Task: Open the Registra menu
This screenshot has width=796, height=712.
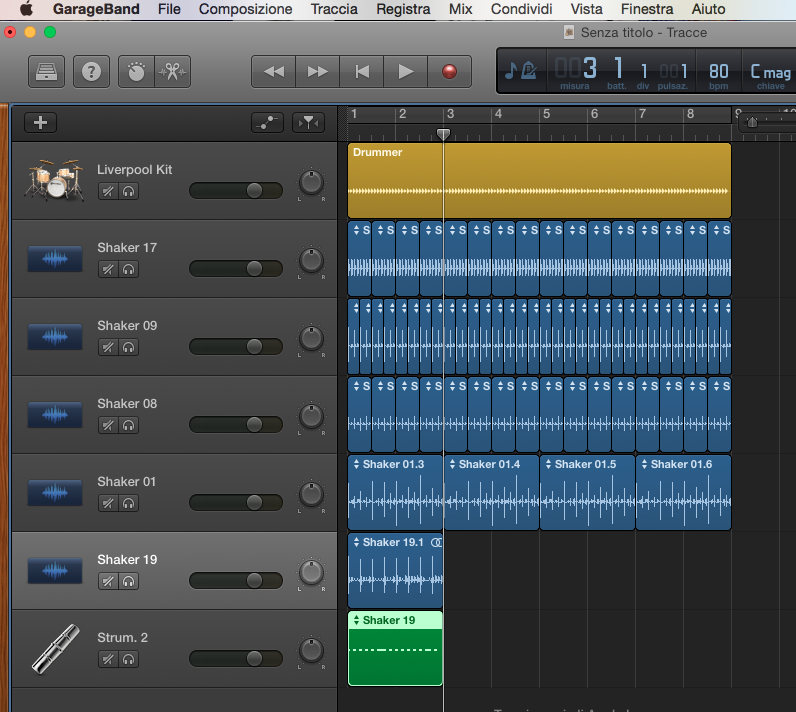Action: (x=403, y=9)
